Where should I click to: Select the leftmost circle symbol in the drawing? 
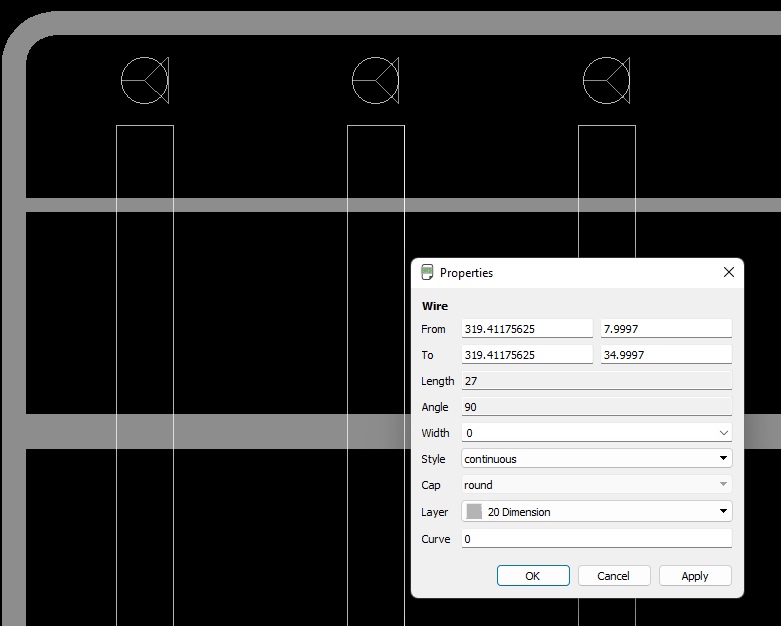point(145,80)
